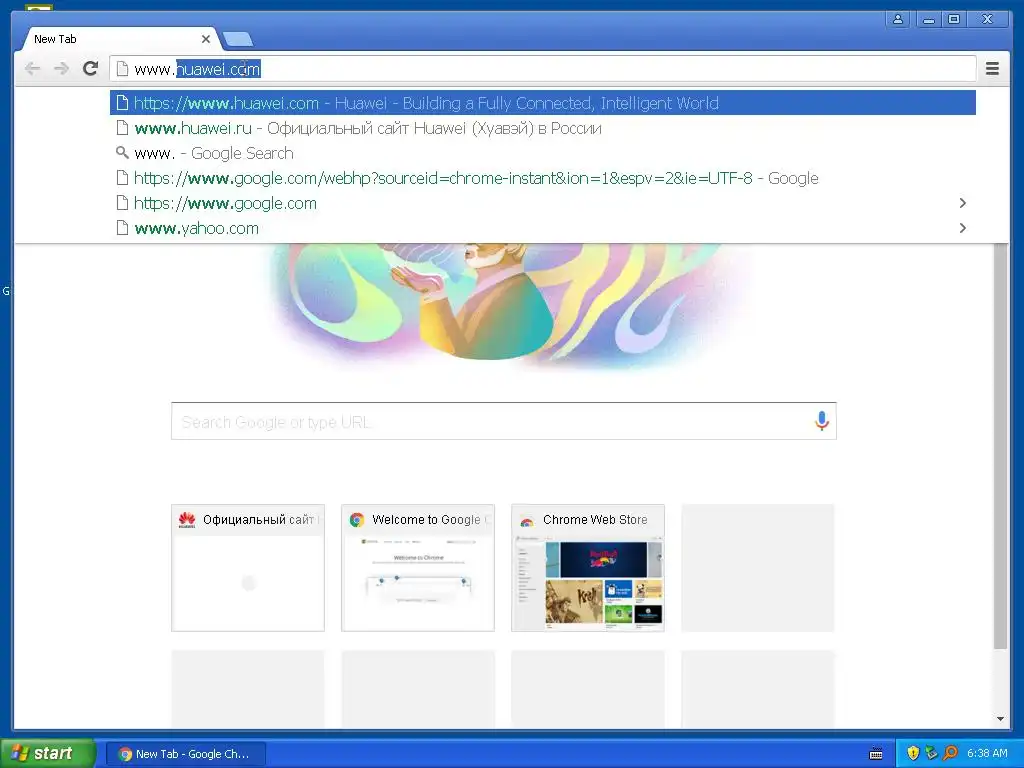The width and height of the screenshot is (1024, 768).
Task: Click the Chrome favicon on Welcome tile
Action: (x=357, y=520)
